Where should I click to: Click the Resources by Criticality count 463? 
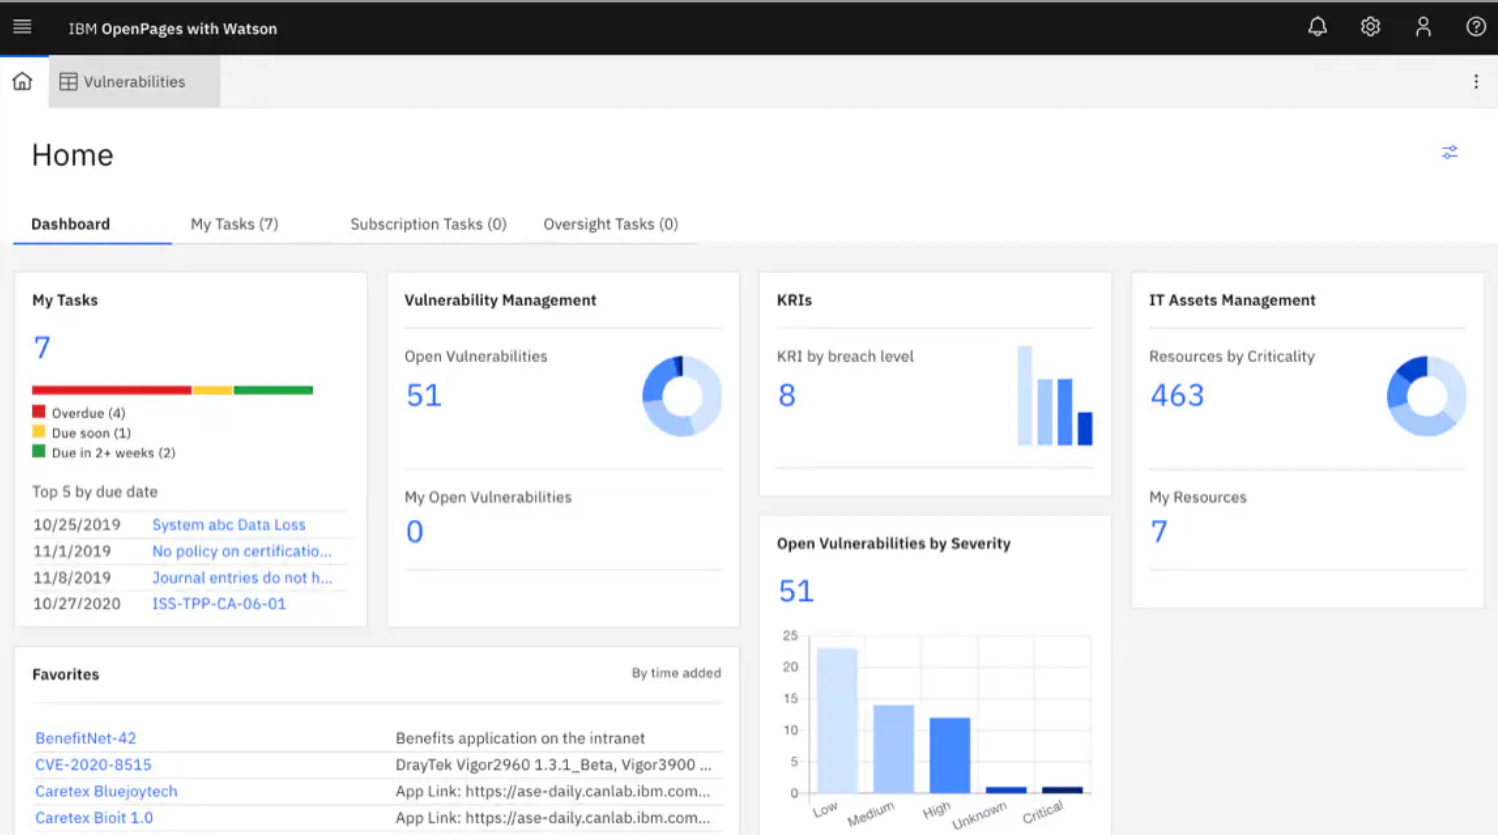point(1177,396)
